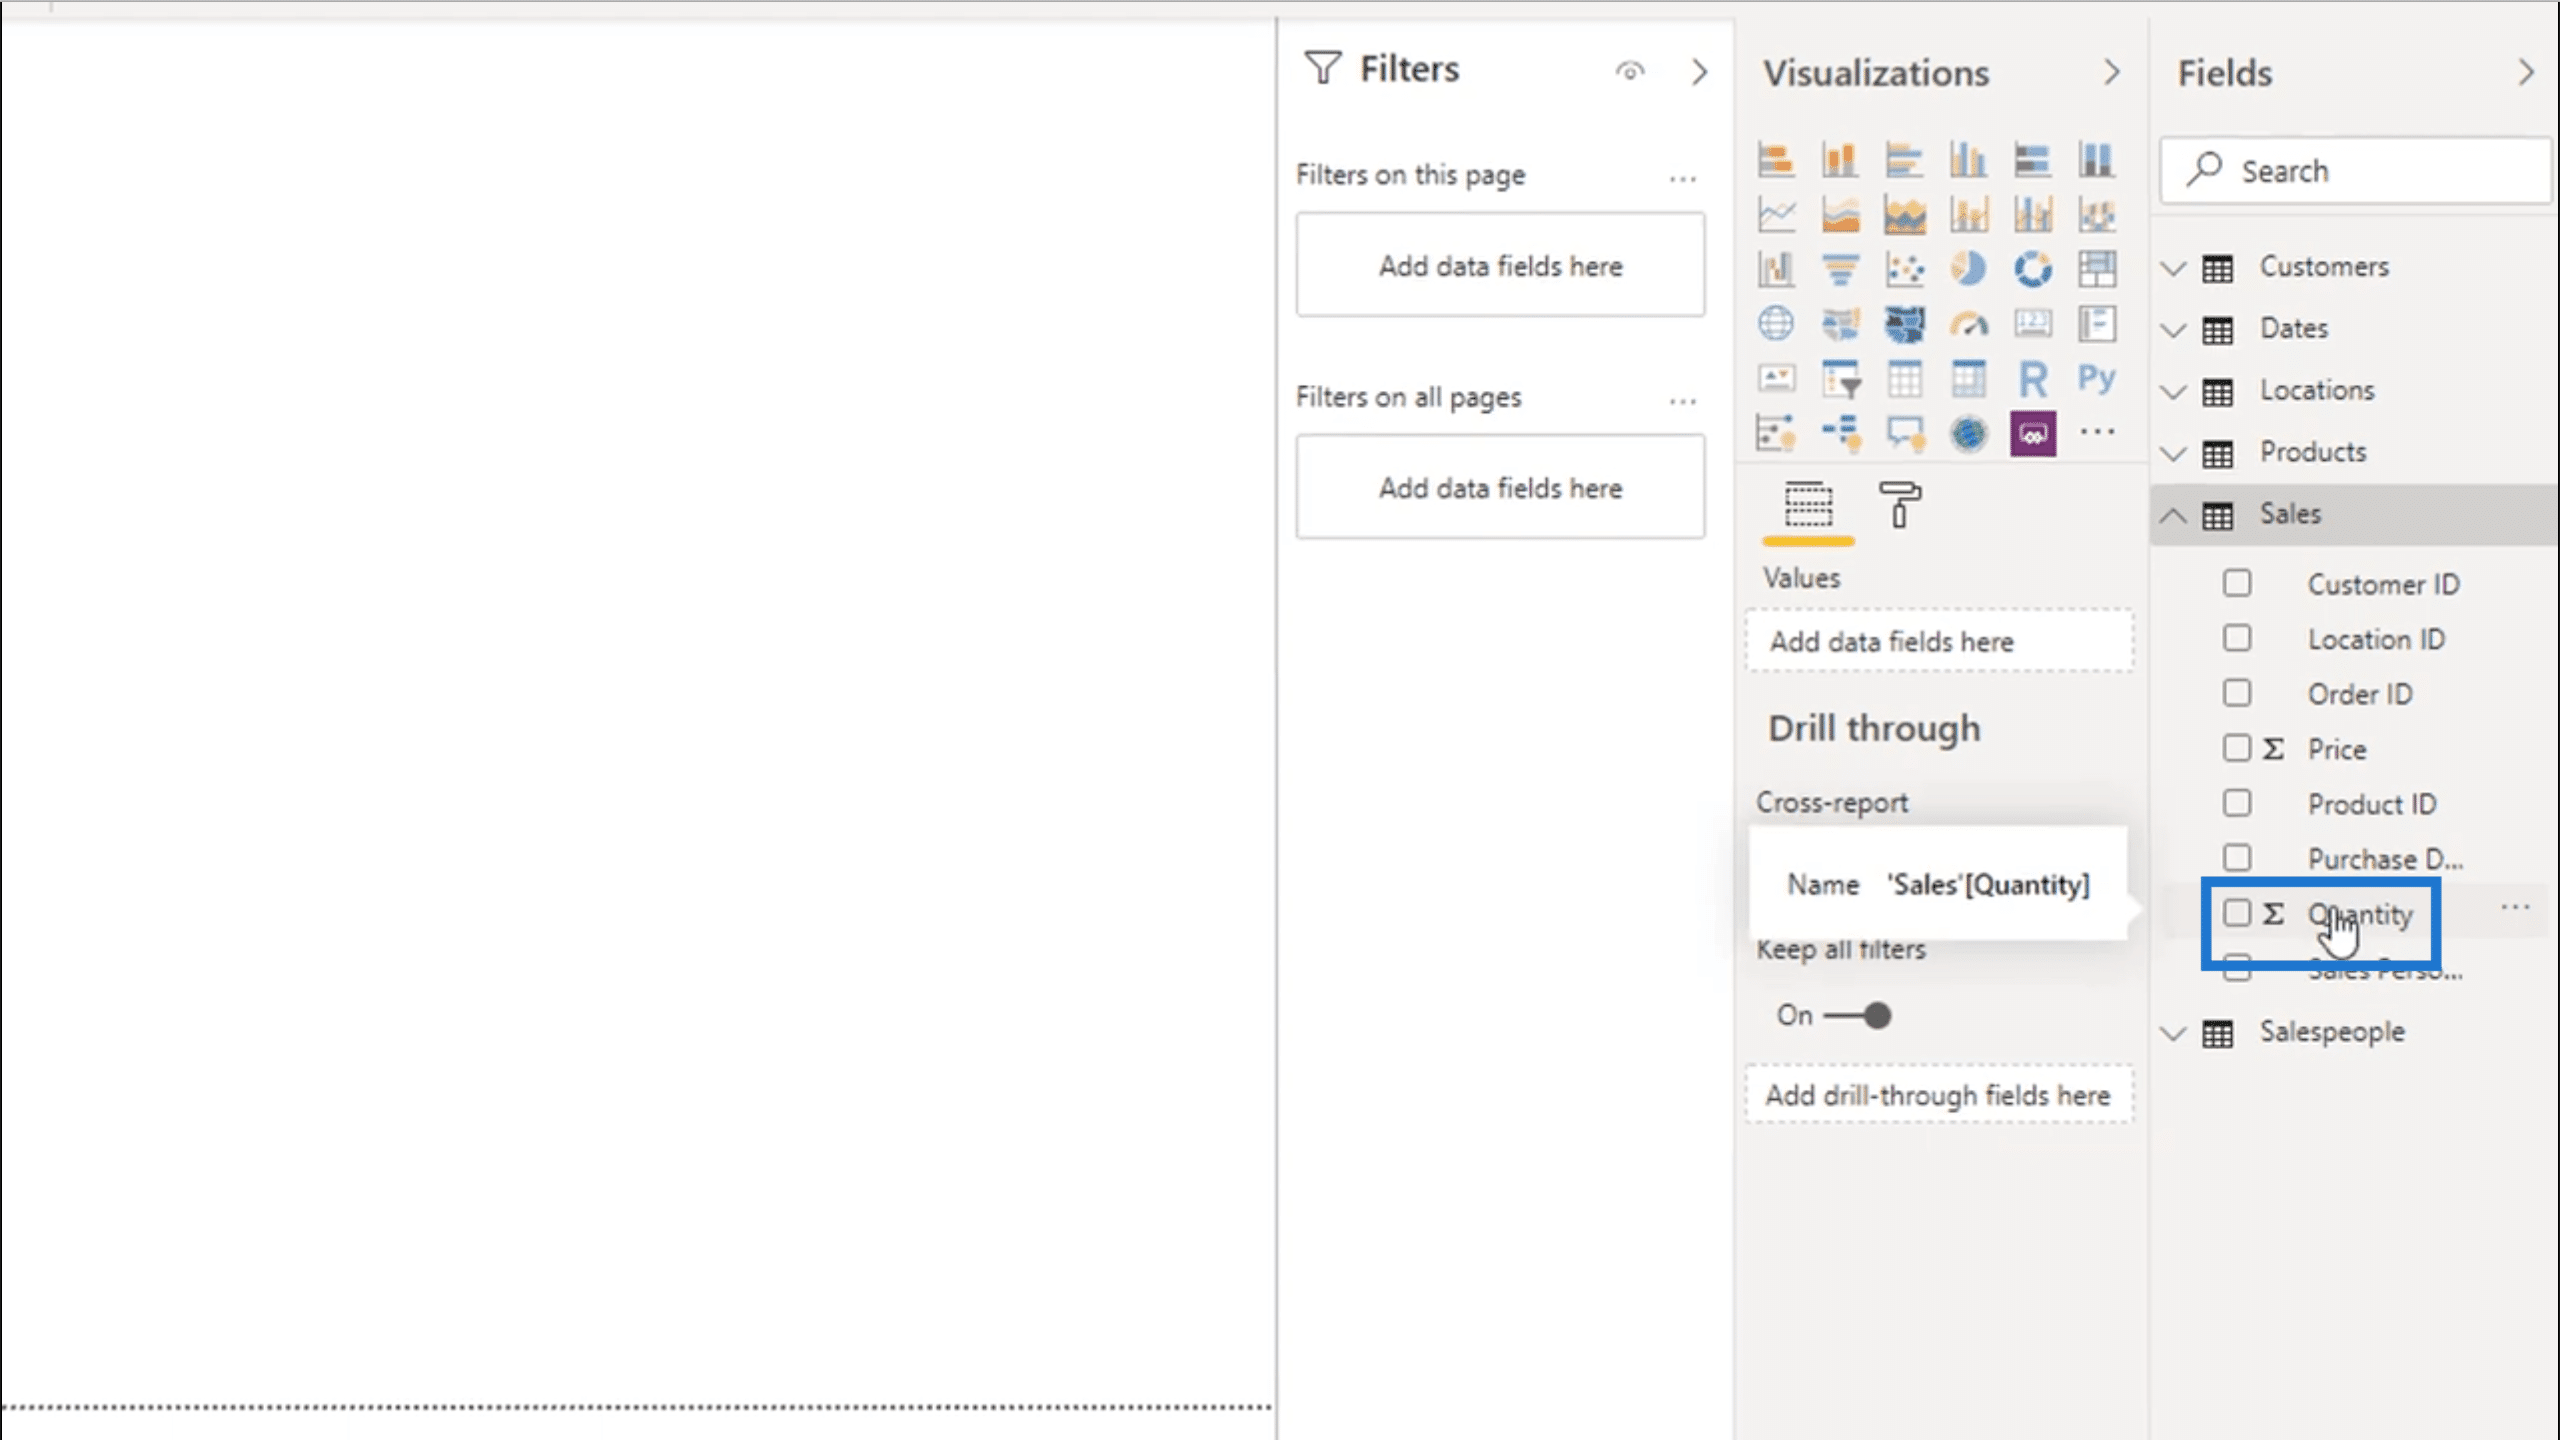Toggle the Quantity checkbox in Sales
Image resolution: width=2560 pixels, height=1440 pixels.
point(2236,913)
